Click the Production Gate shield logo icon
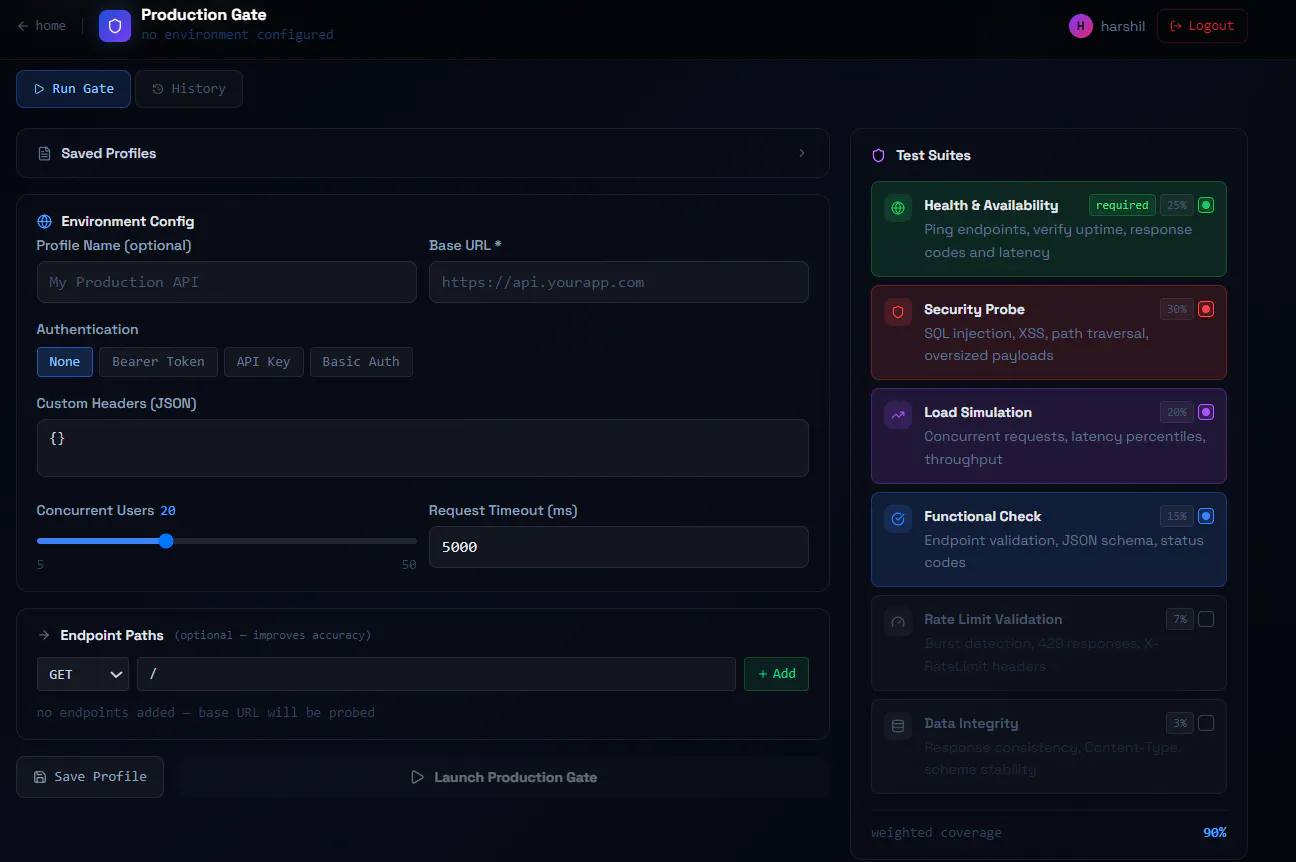This screenshot has width=1296, height=862. click(x=115, y=26)
